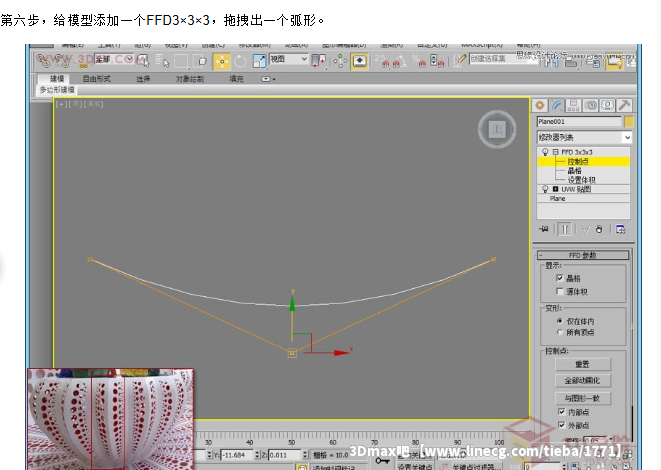Toggle the 内部点 checkbox
The height and width of the screenshot is (470, 661).
click(x=561, y=411)
